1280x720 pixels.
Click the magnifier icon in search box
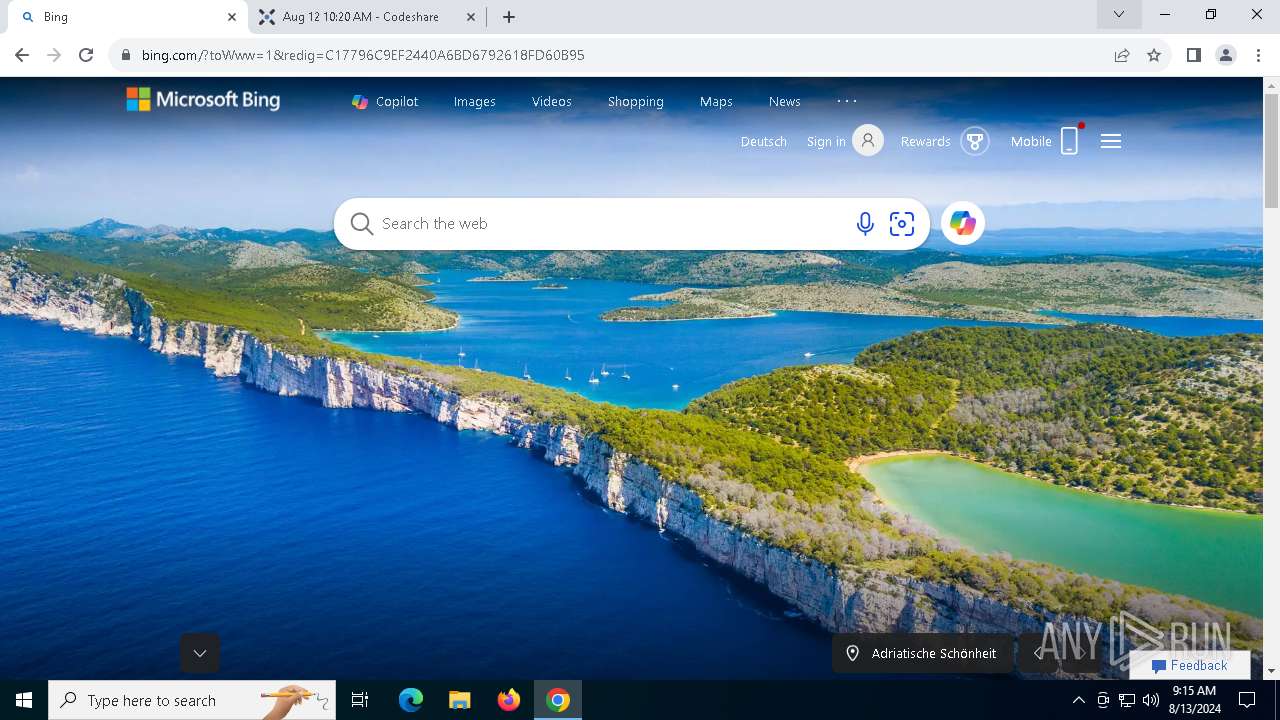pyautogui.click(x=362, y=224)
